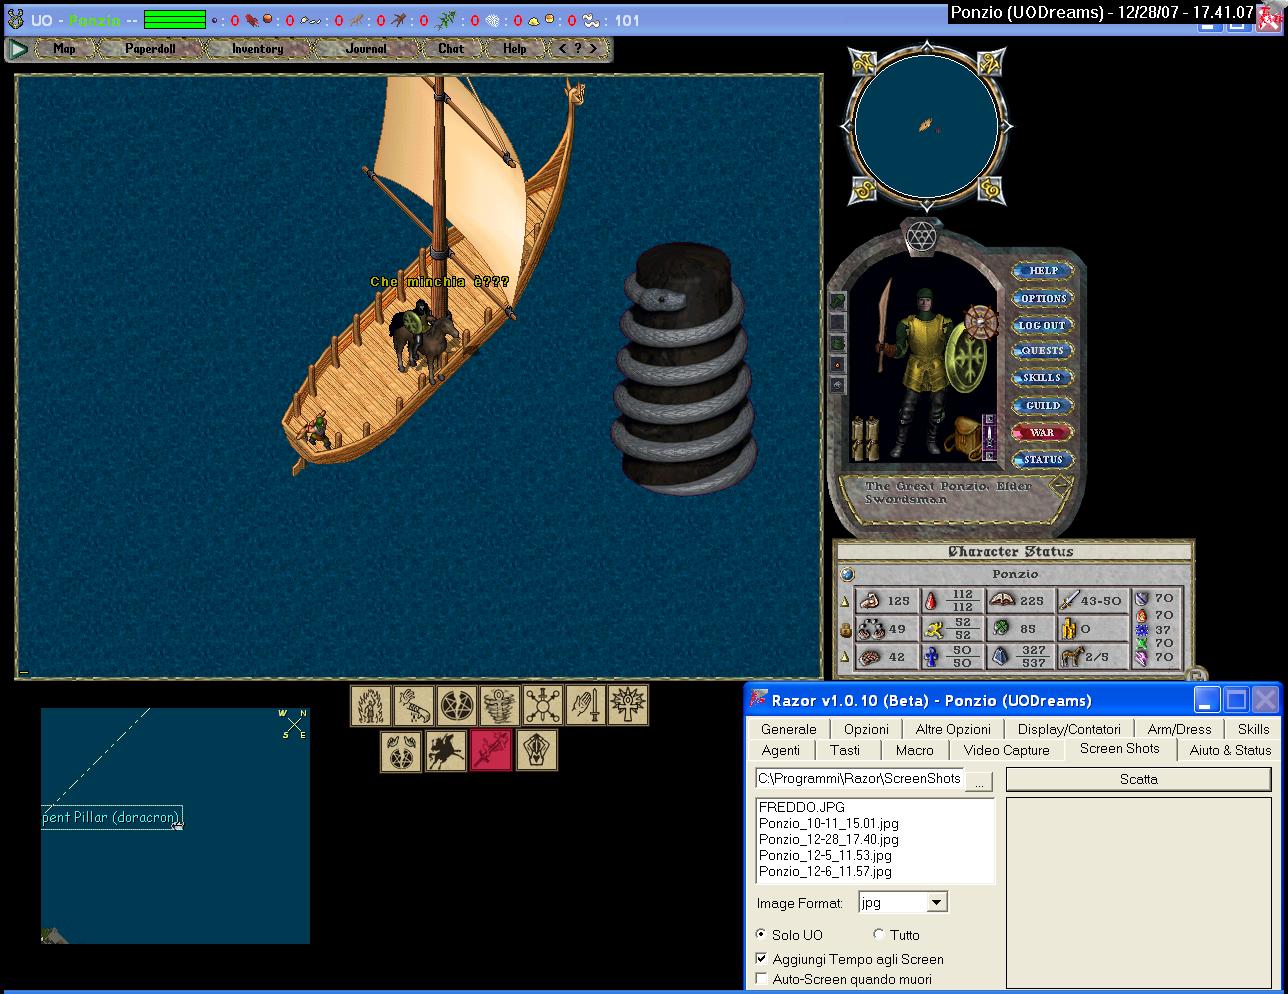Open the Altre Opzioni tab
Viewport: 1288px width, 994px height.
[953, 729]
